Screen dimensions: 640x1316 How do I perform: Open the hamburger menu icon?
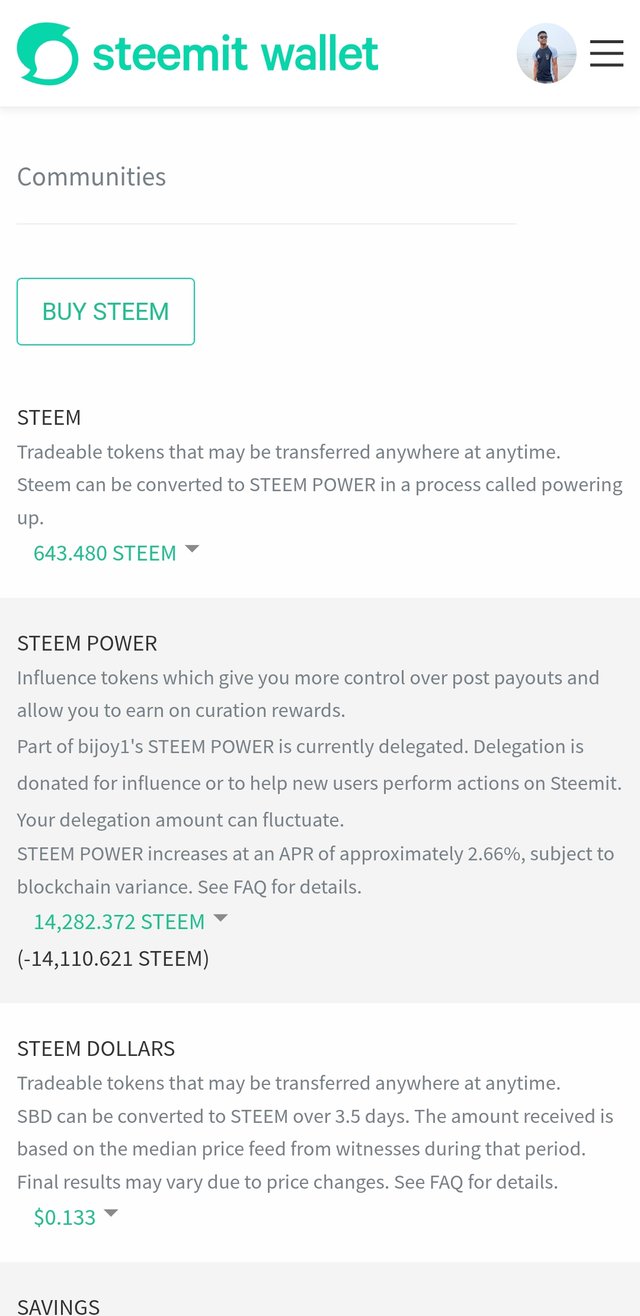click(x=606, y=53)
